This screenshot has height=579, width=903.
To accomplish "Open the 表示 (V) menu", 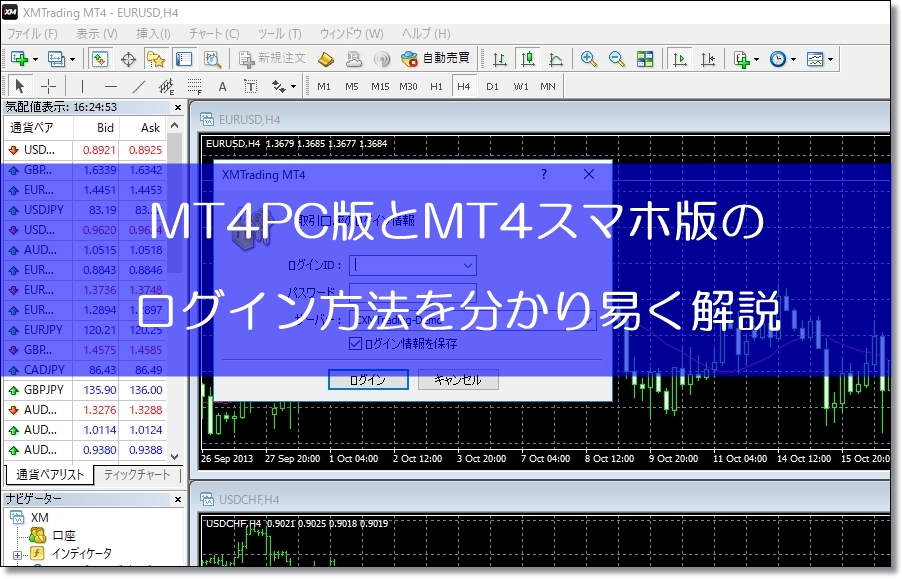I will [97, 33].
